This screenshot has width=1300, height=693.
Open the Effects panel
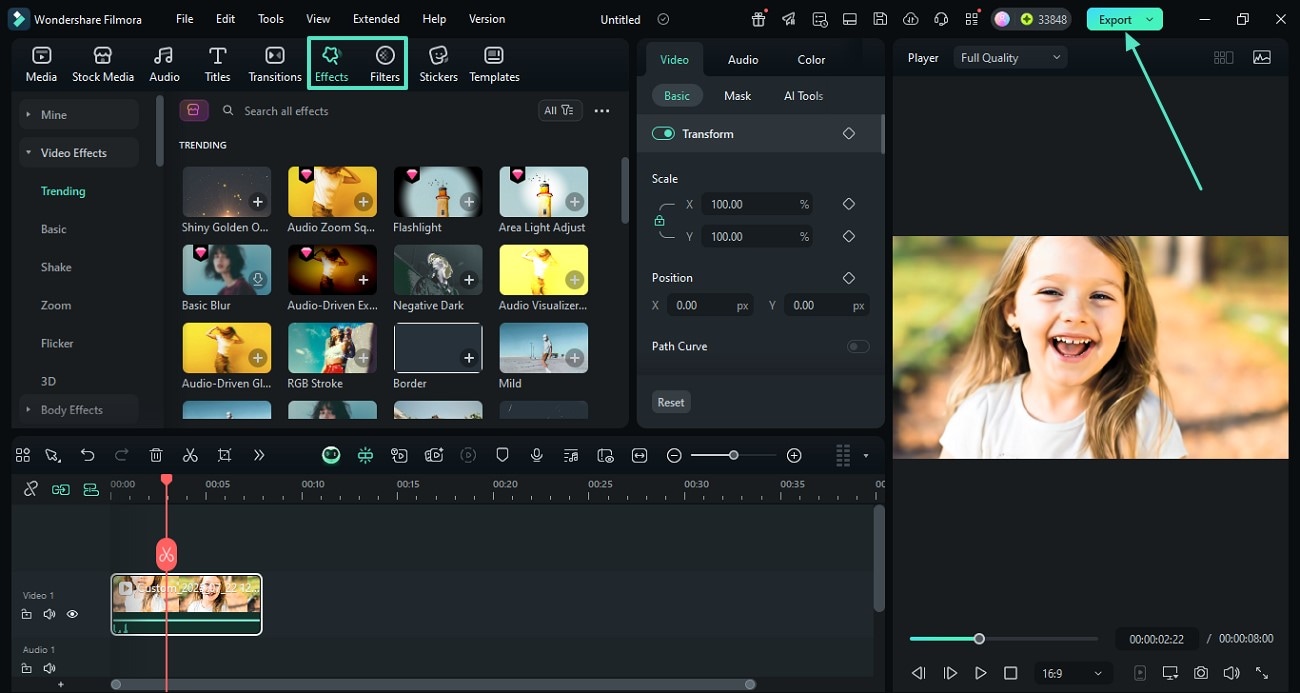pos(332,64)
